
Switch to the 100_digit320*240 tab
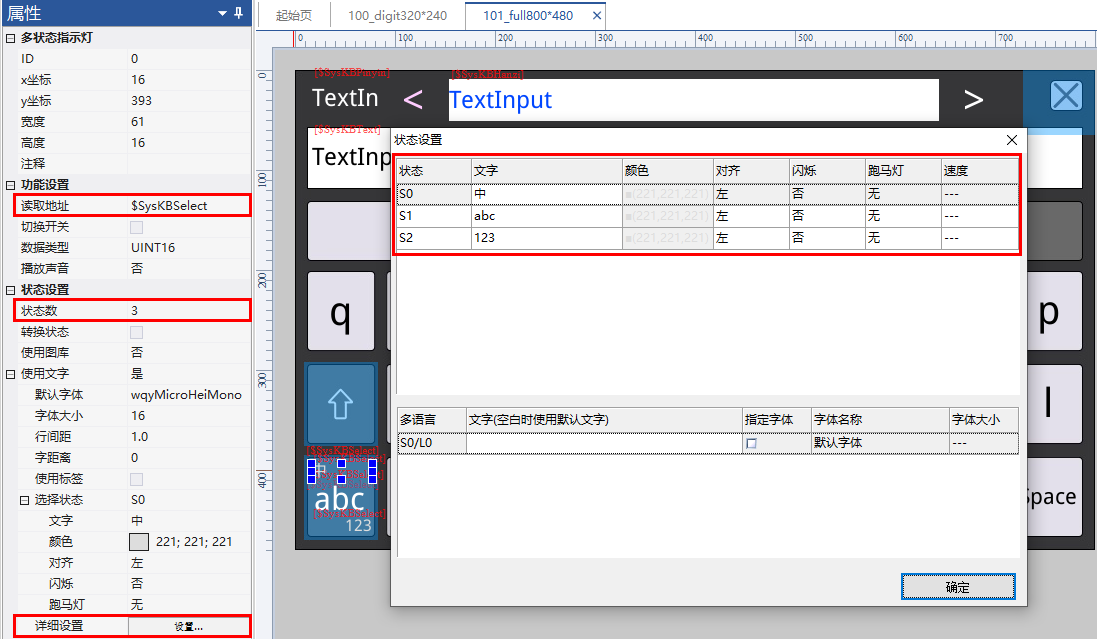397,15
